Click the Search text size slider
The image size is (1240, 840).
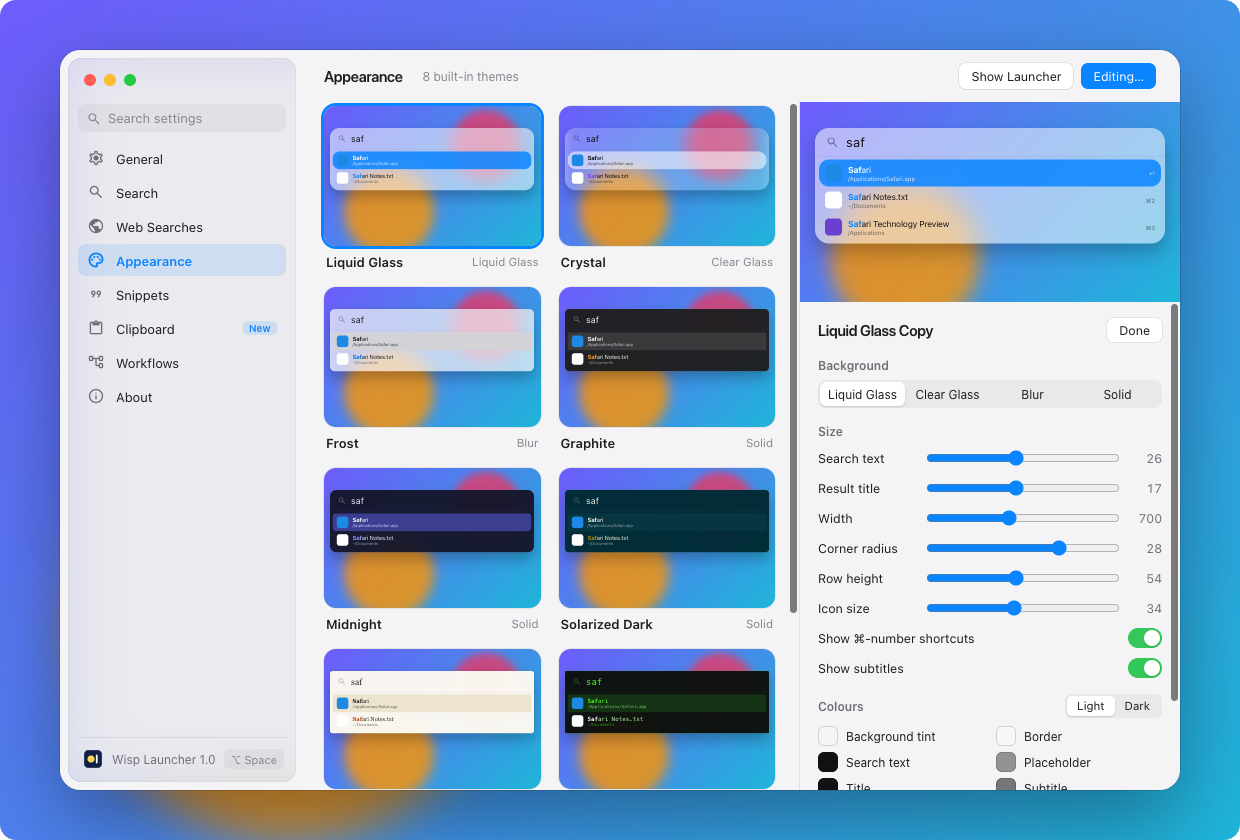tap(1022, 458)
